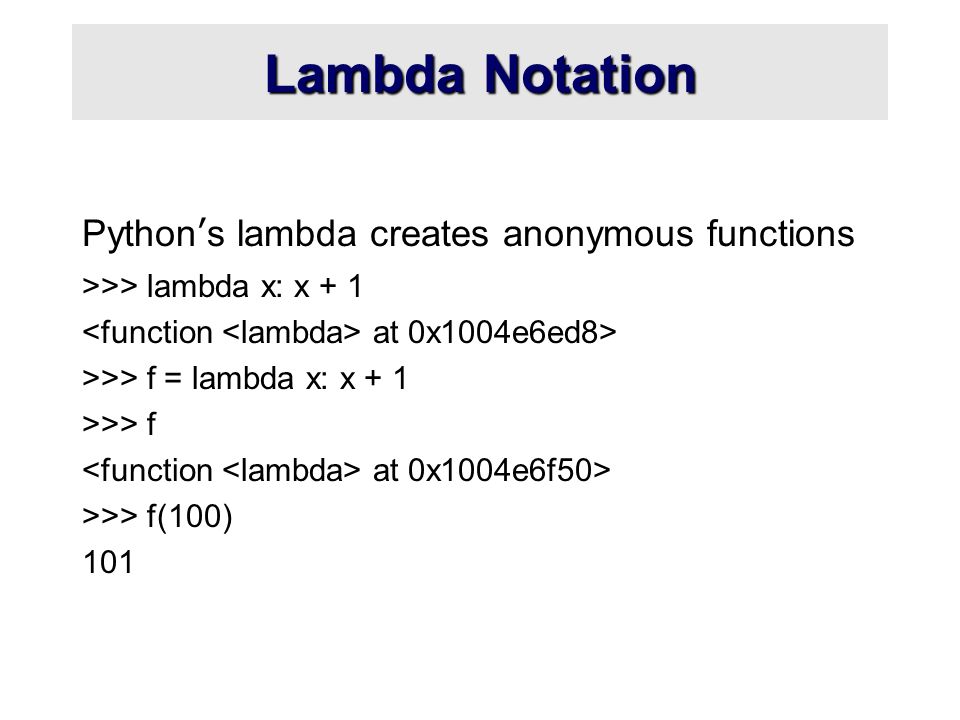Click the '>>> f(100)' call line

click(x=157, y=517)
